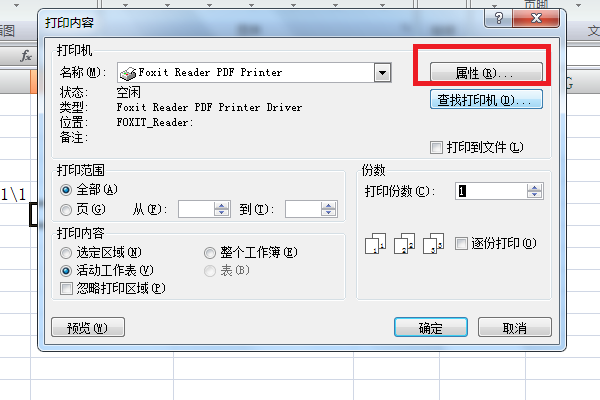The width and height of the screenshot is (600, 400).
Task: Increase the 从 (From) page spinner
Action: 221,206
